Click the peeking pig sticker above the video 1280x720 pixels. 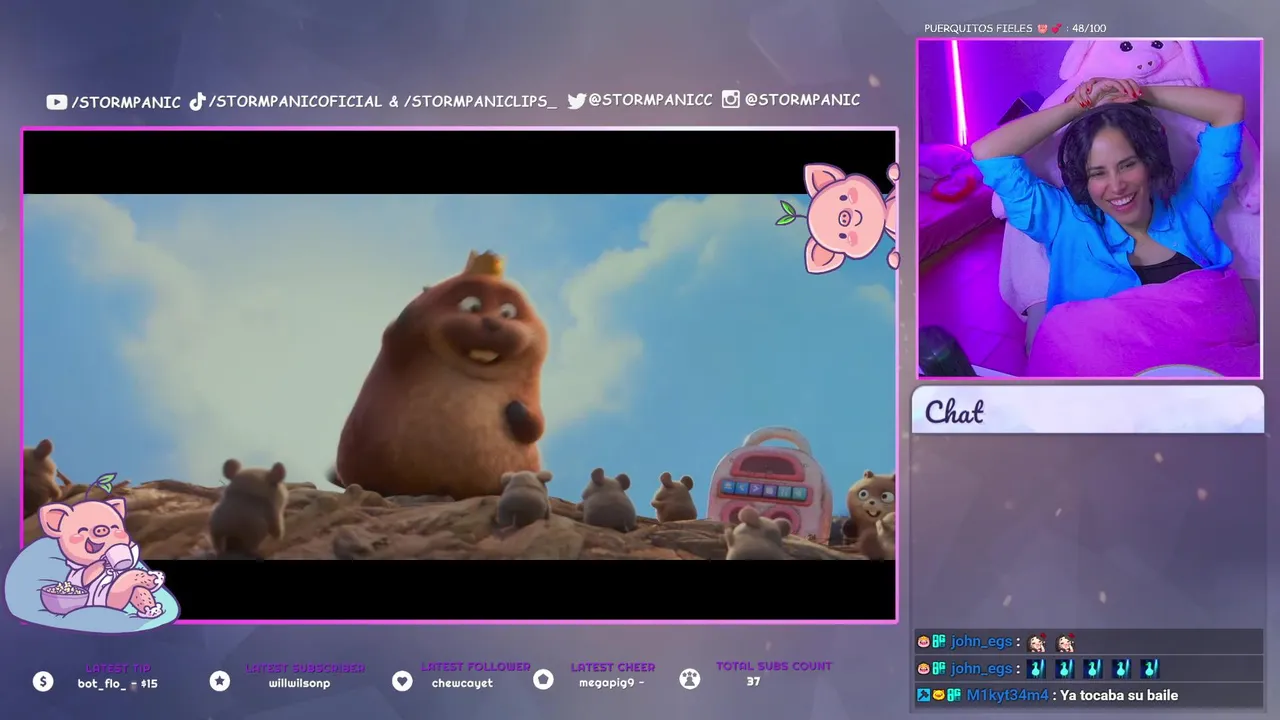coord(840,217)
